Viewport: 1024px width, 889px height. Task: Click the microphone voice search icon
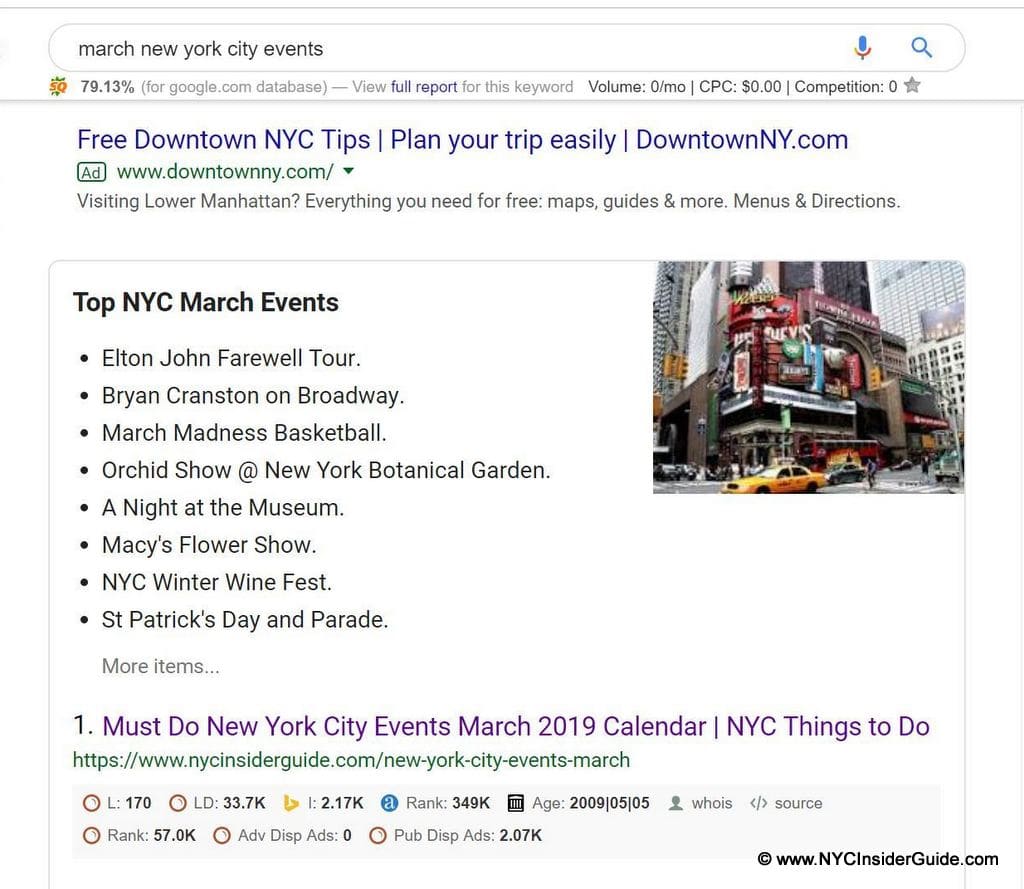click(x=863, y=48)
